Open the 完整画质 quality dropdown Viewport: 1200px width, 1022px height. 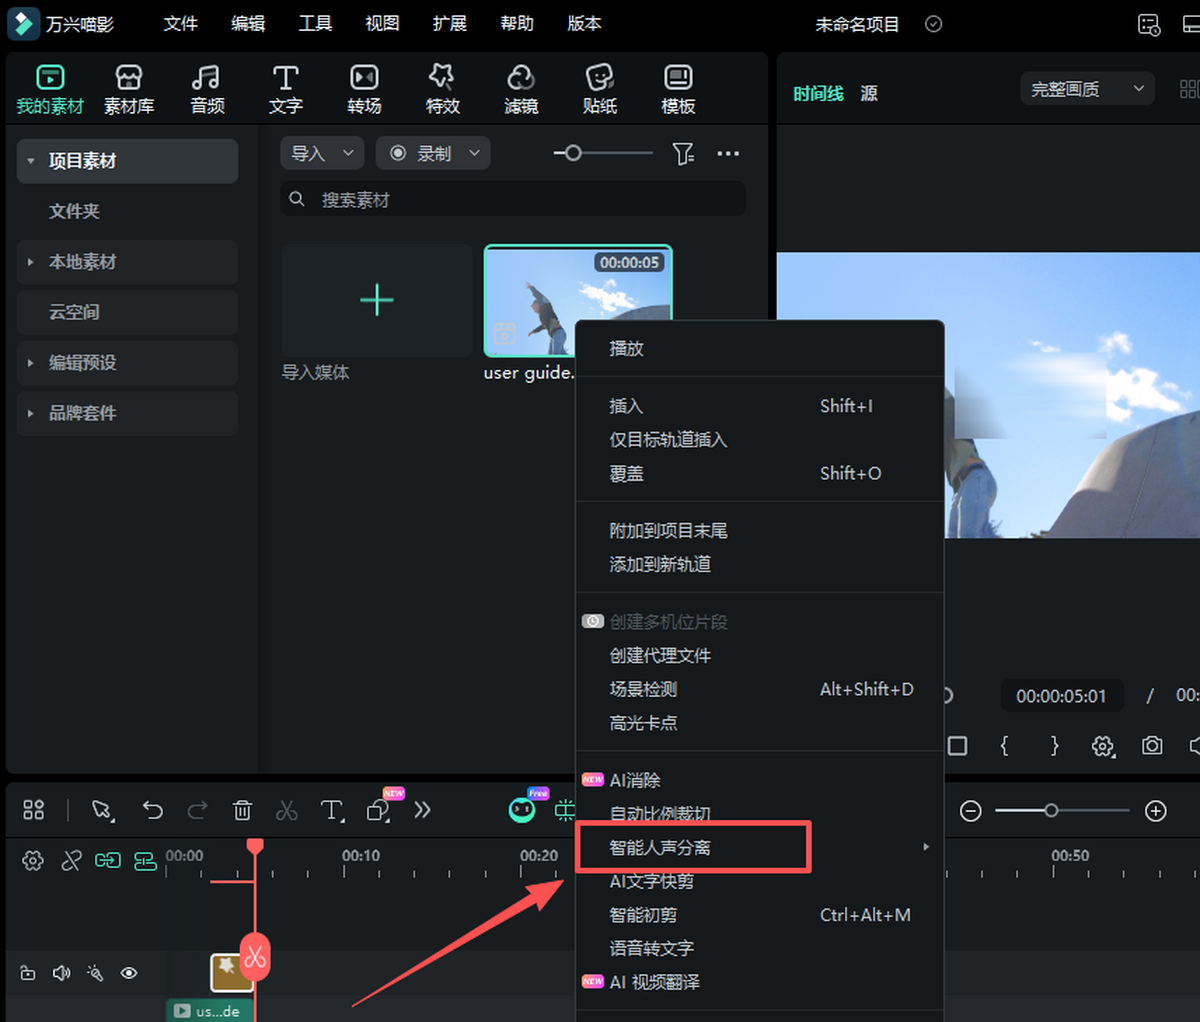(1087, 88)
